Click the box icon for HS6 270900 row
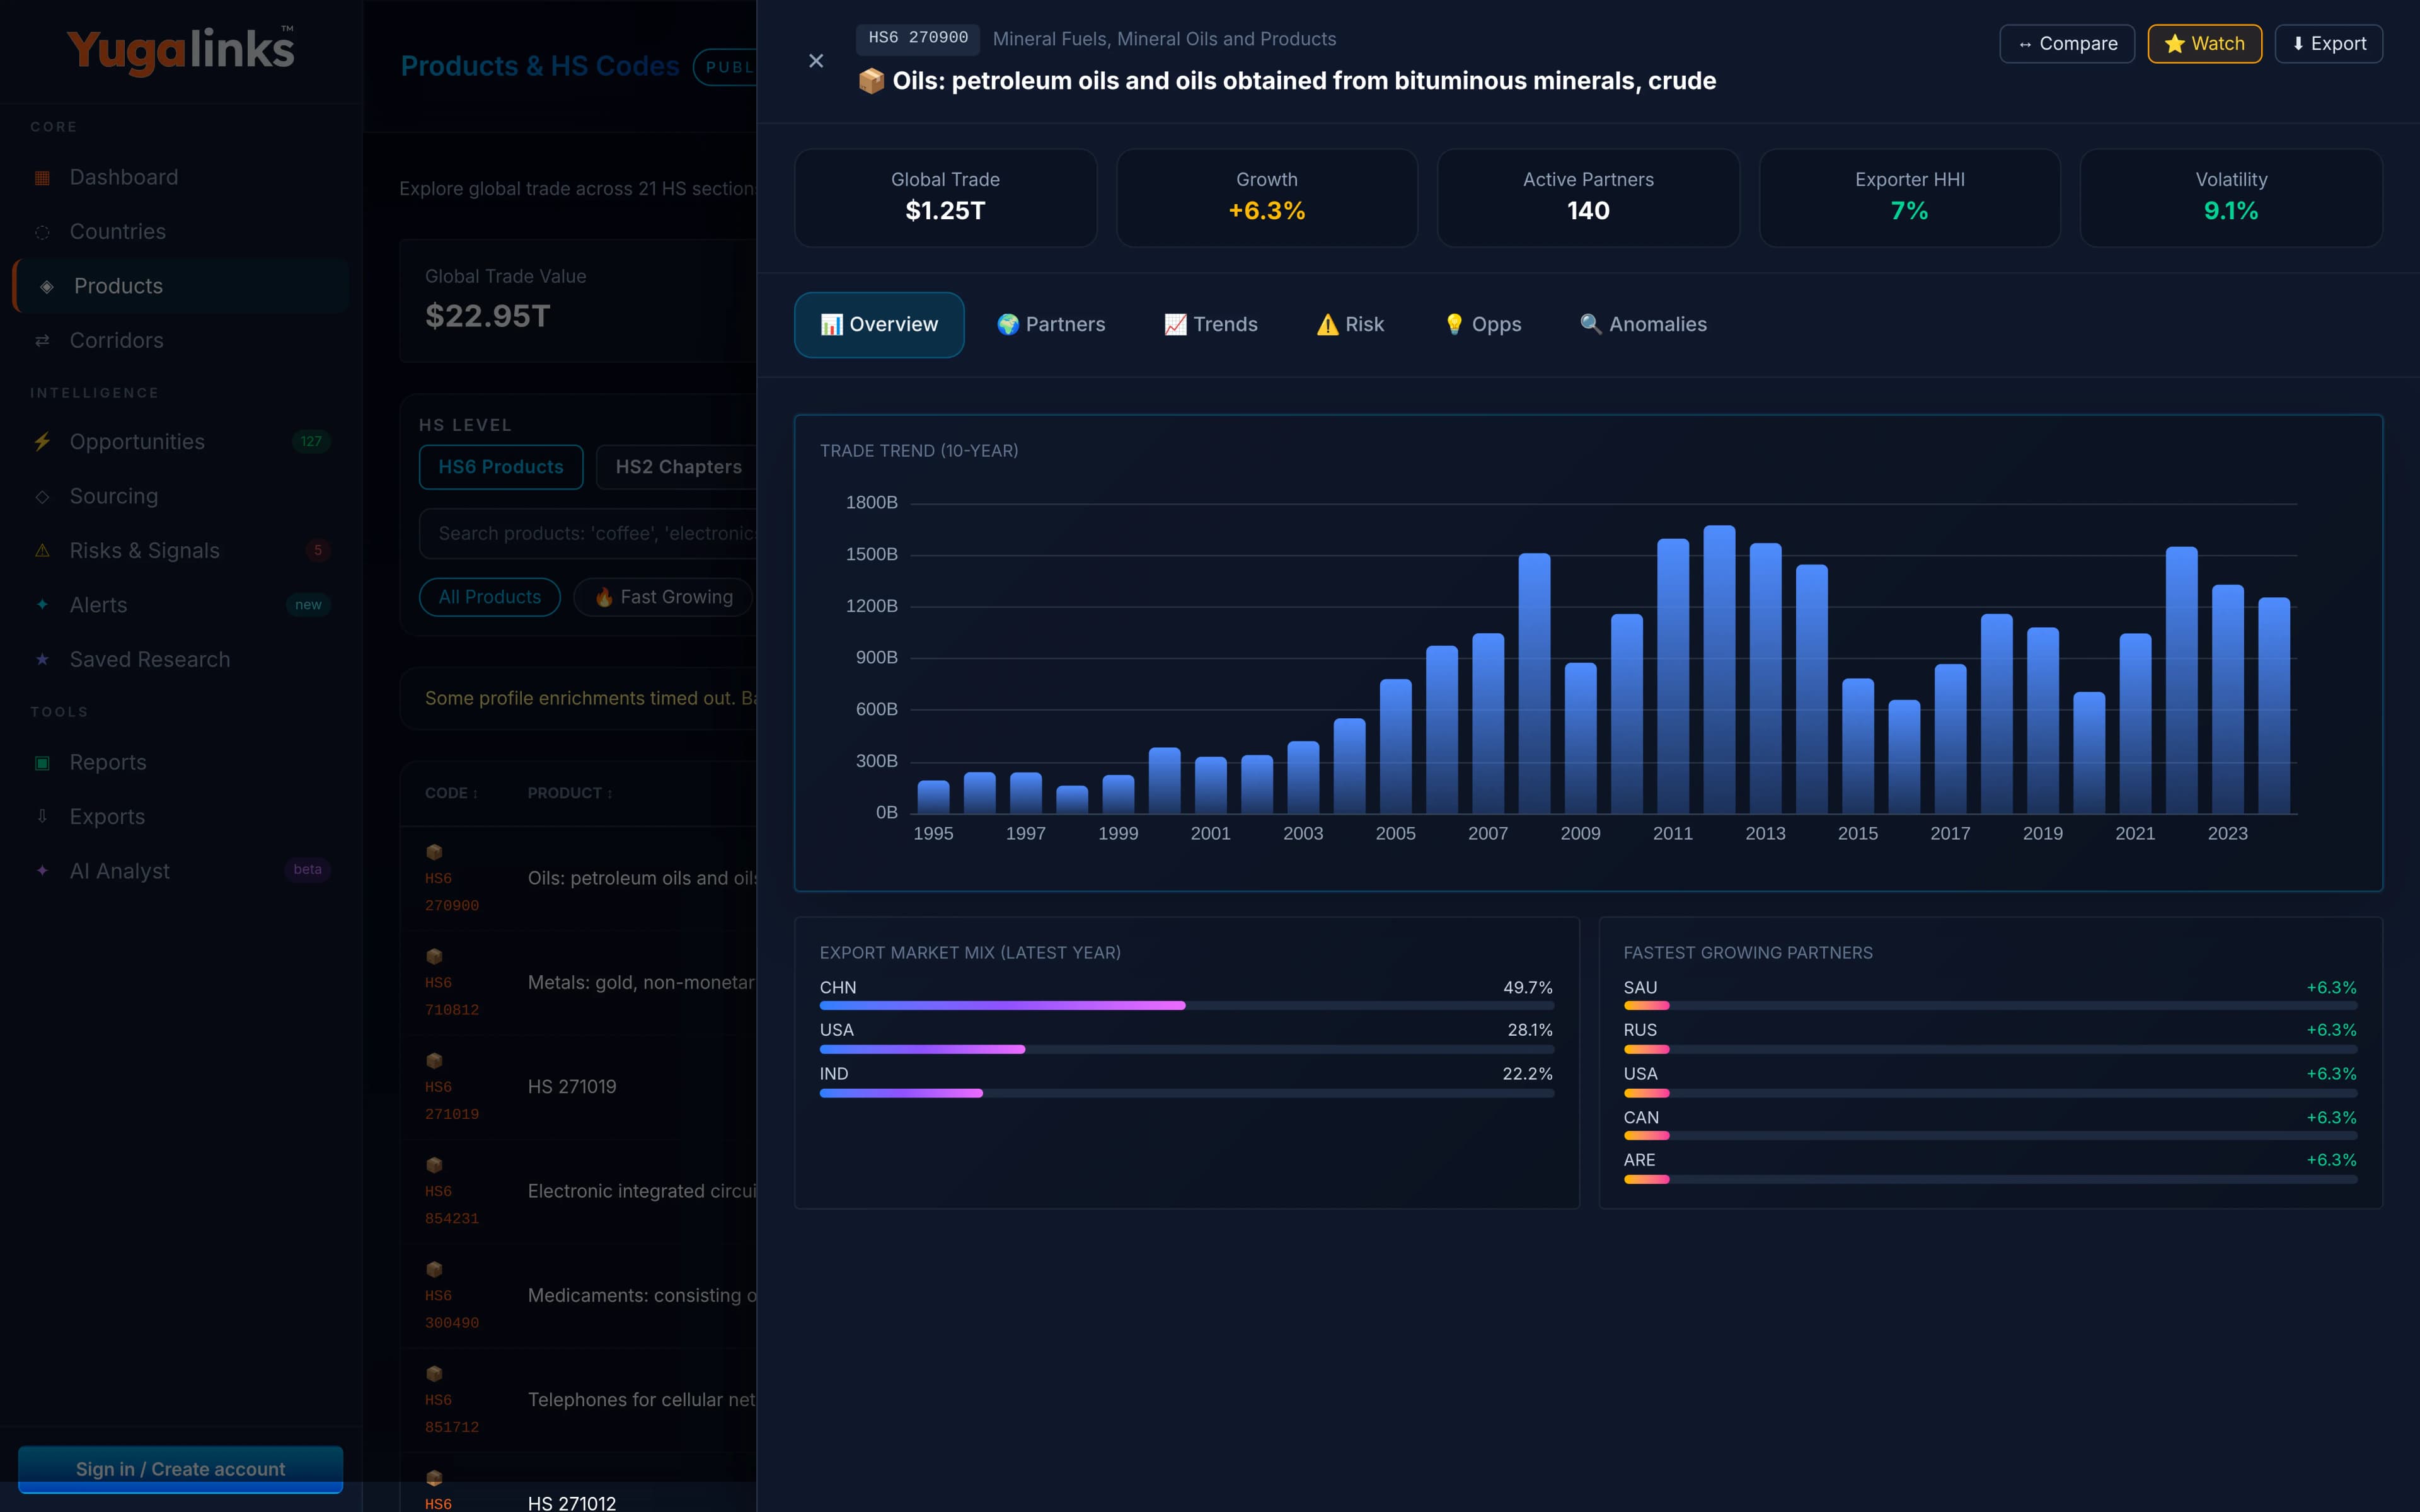 pos(434,852)
